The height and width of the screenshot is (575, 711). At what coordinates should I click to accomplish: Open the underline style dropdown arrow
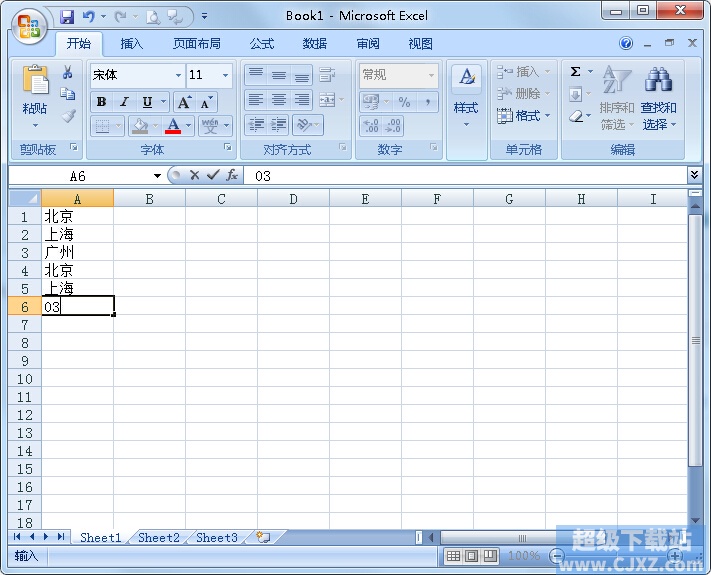163,102
